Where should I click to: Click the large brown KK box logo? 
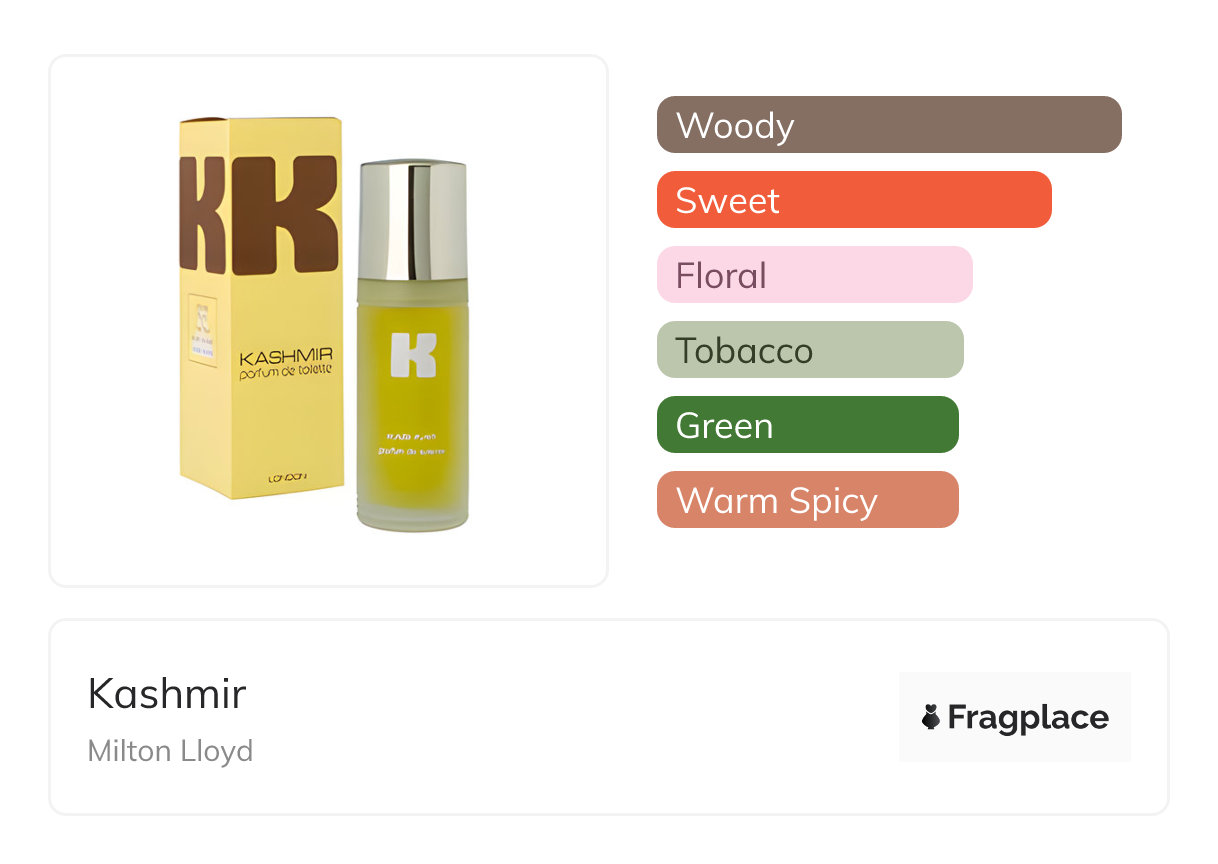coord(258,214)
